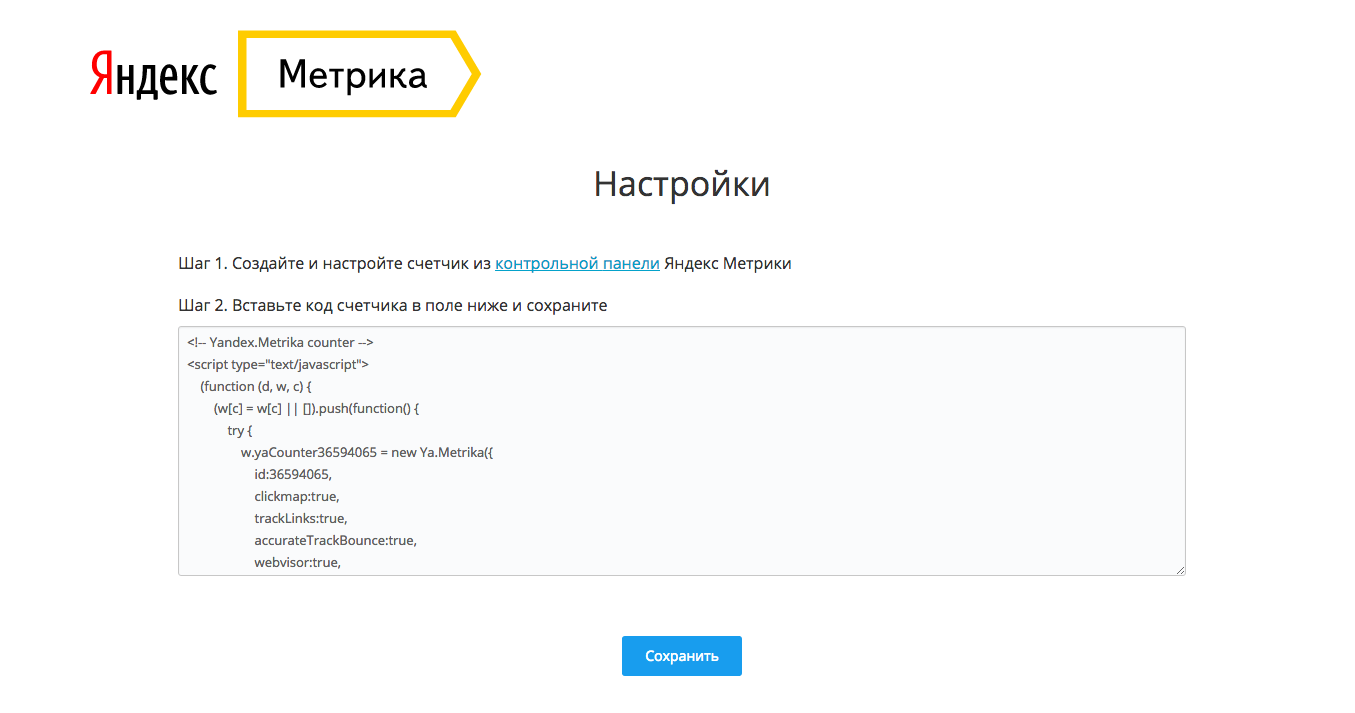Click the line 'accurateTrackBounce:true,'
Screen dimensions: 1355x713
(335, 540)
